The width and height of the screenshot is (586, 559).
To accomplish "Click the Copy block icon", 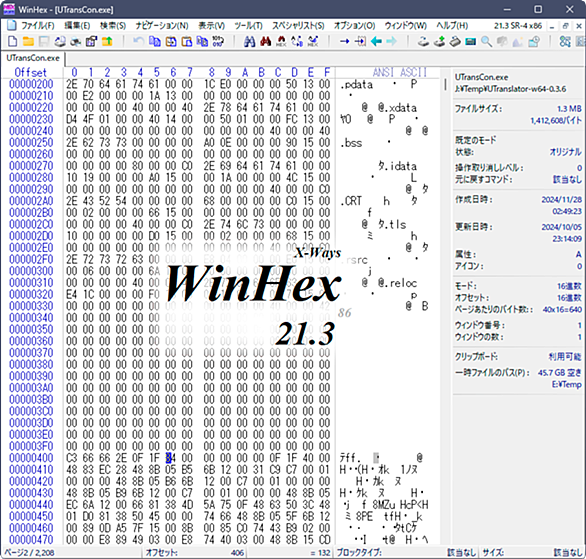I will pos(154,41).
